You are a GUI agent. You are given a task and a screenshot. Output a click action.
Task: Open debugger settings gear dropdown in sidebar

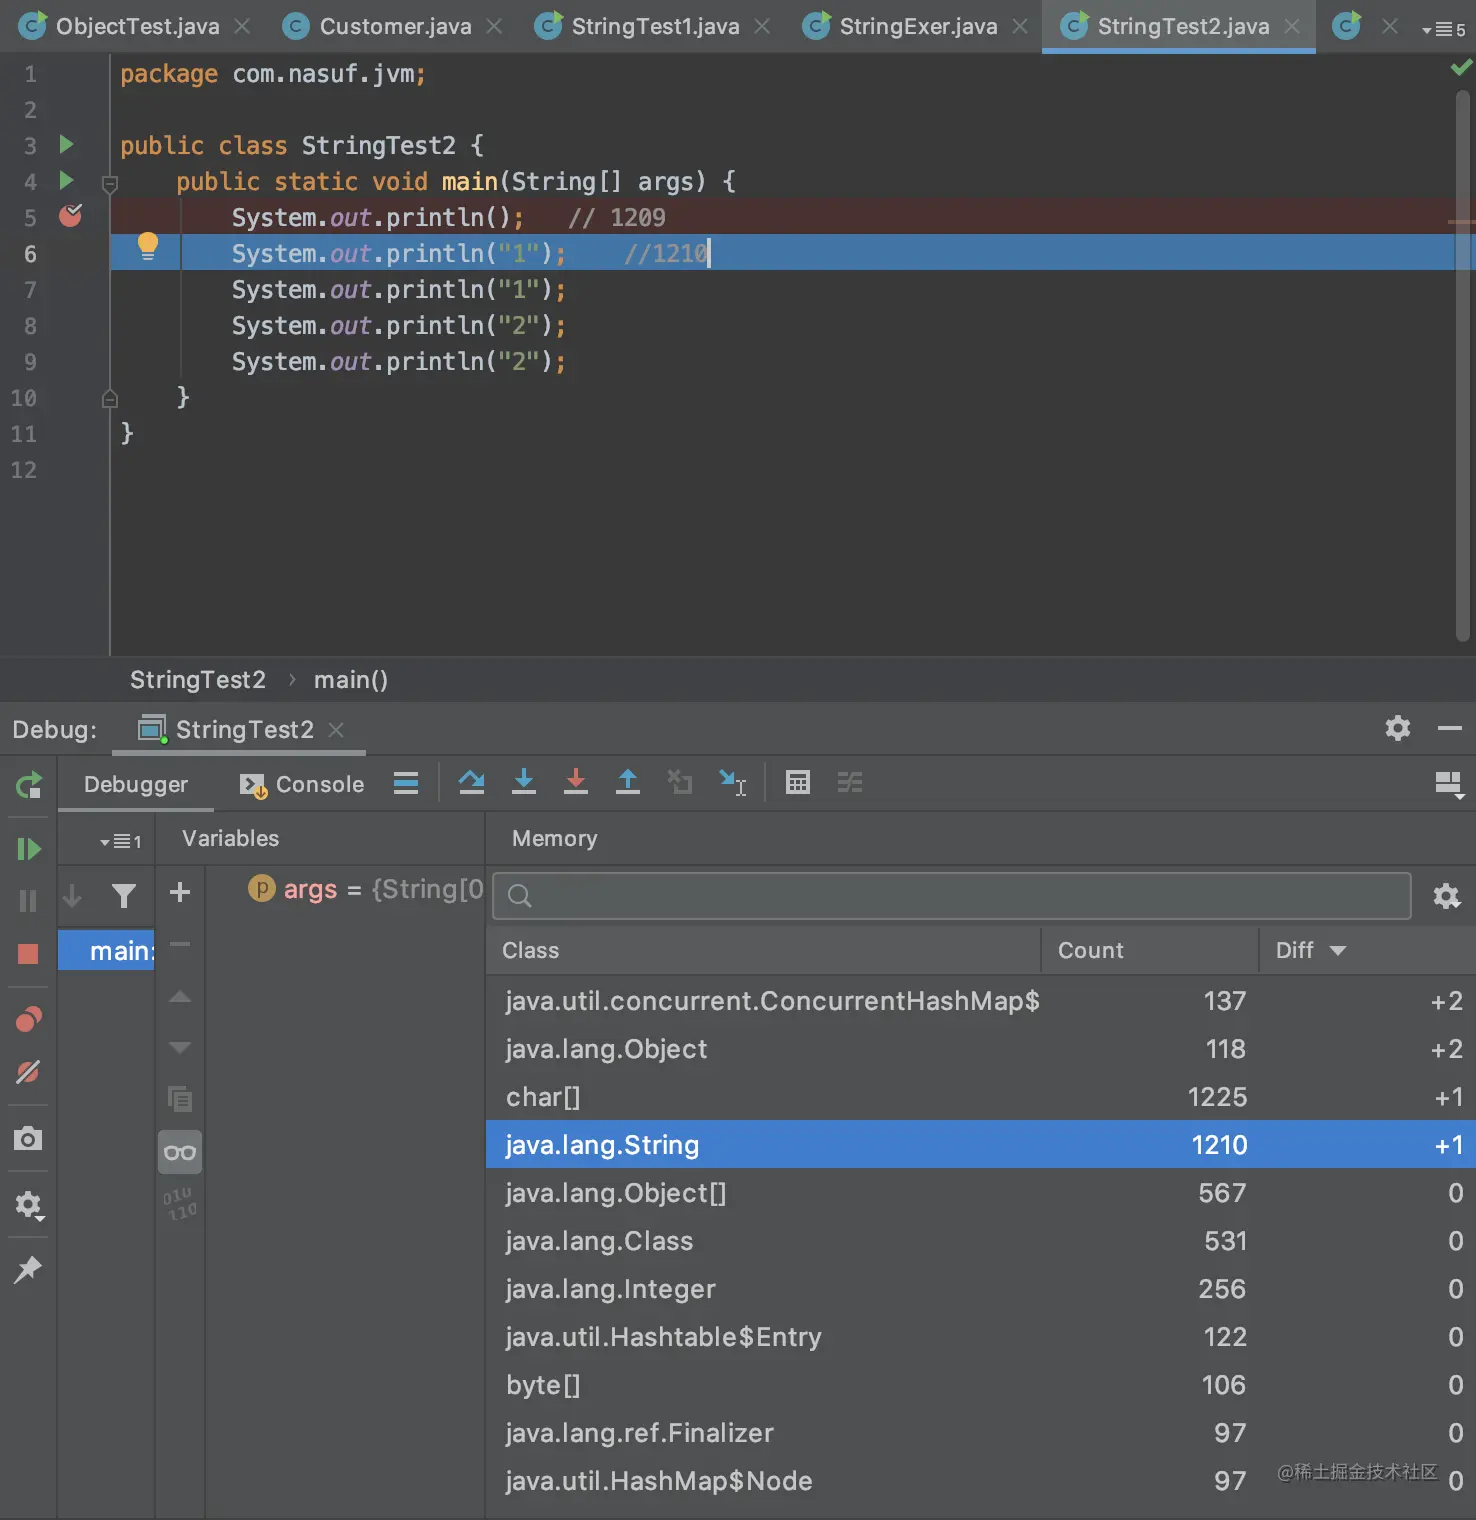click(29, 1205)
